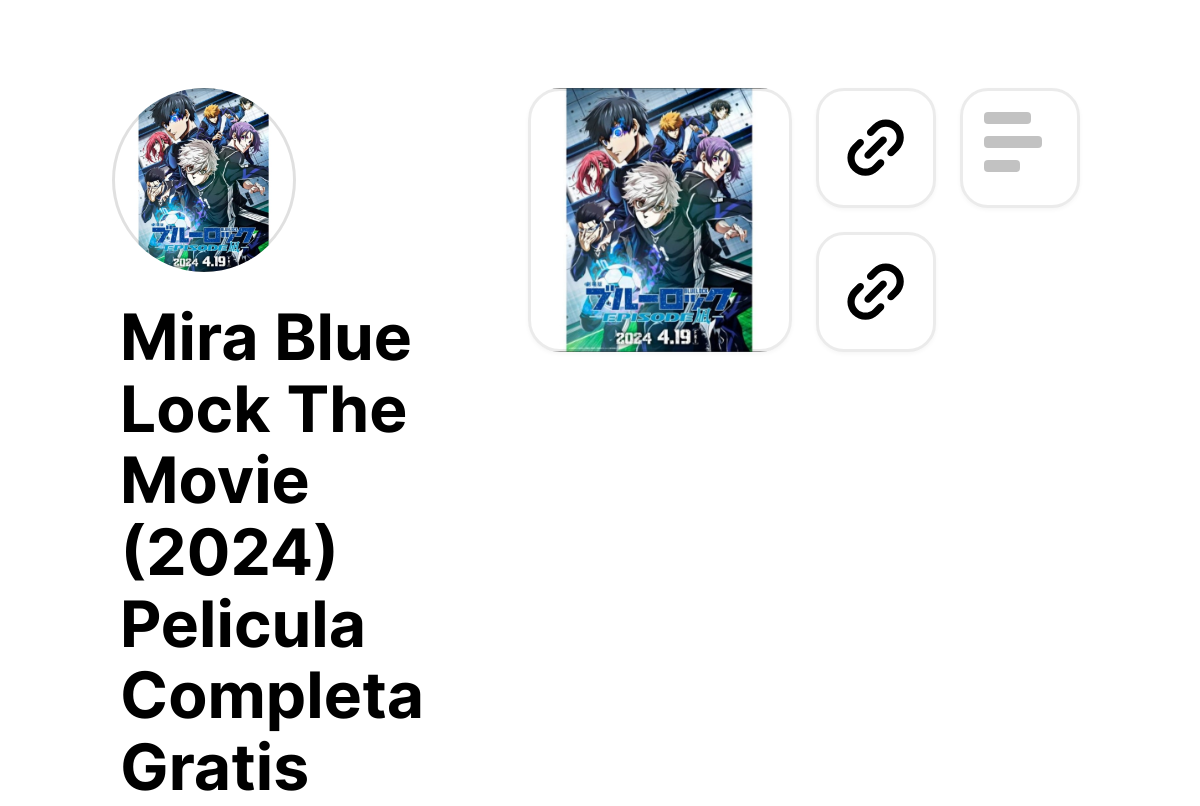Image resolution: width=1200 pixels, height=806 pixels.
Task: Open the gray text-lines icon card
Action: (1020, 148)
